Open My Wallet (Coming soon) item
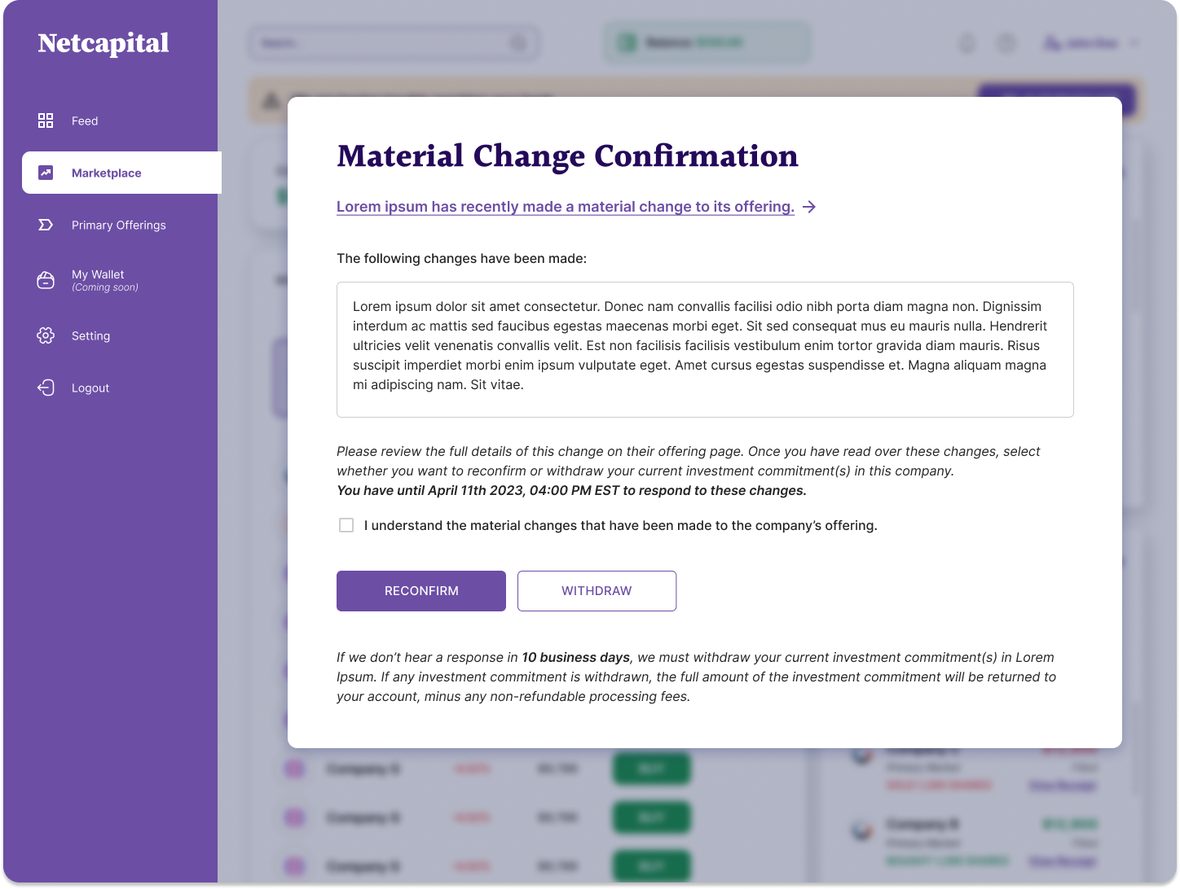Viewport: 1180px width, 889px height. click(x=105, y=280)
